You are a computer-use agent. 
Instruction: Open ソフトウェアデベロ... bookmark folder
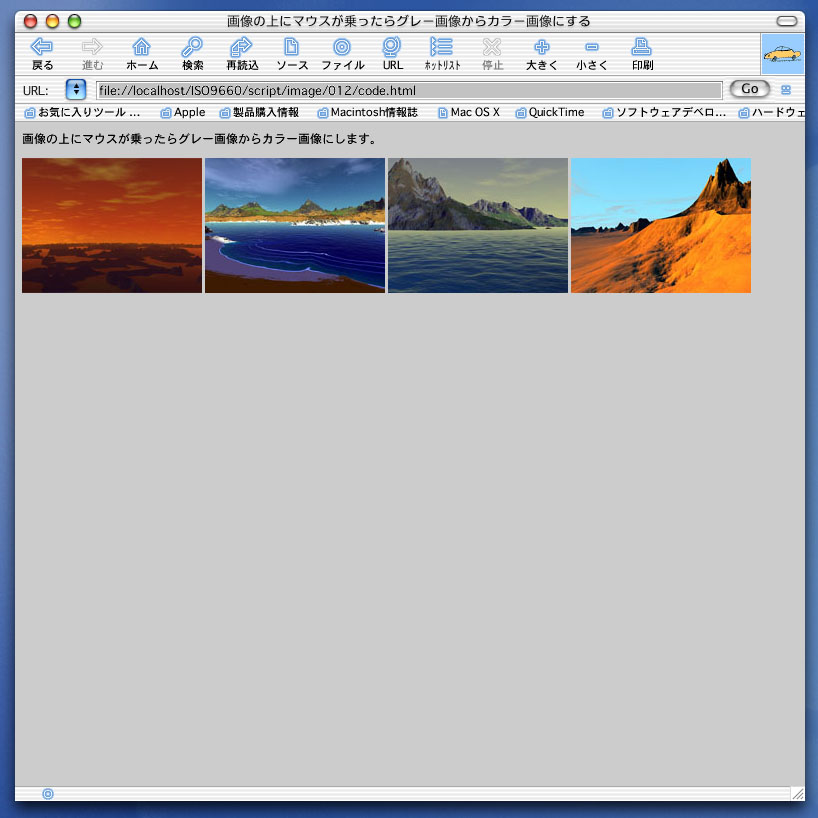click(664, 112)
